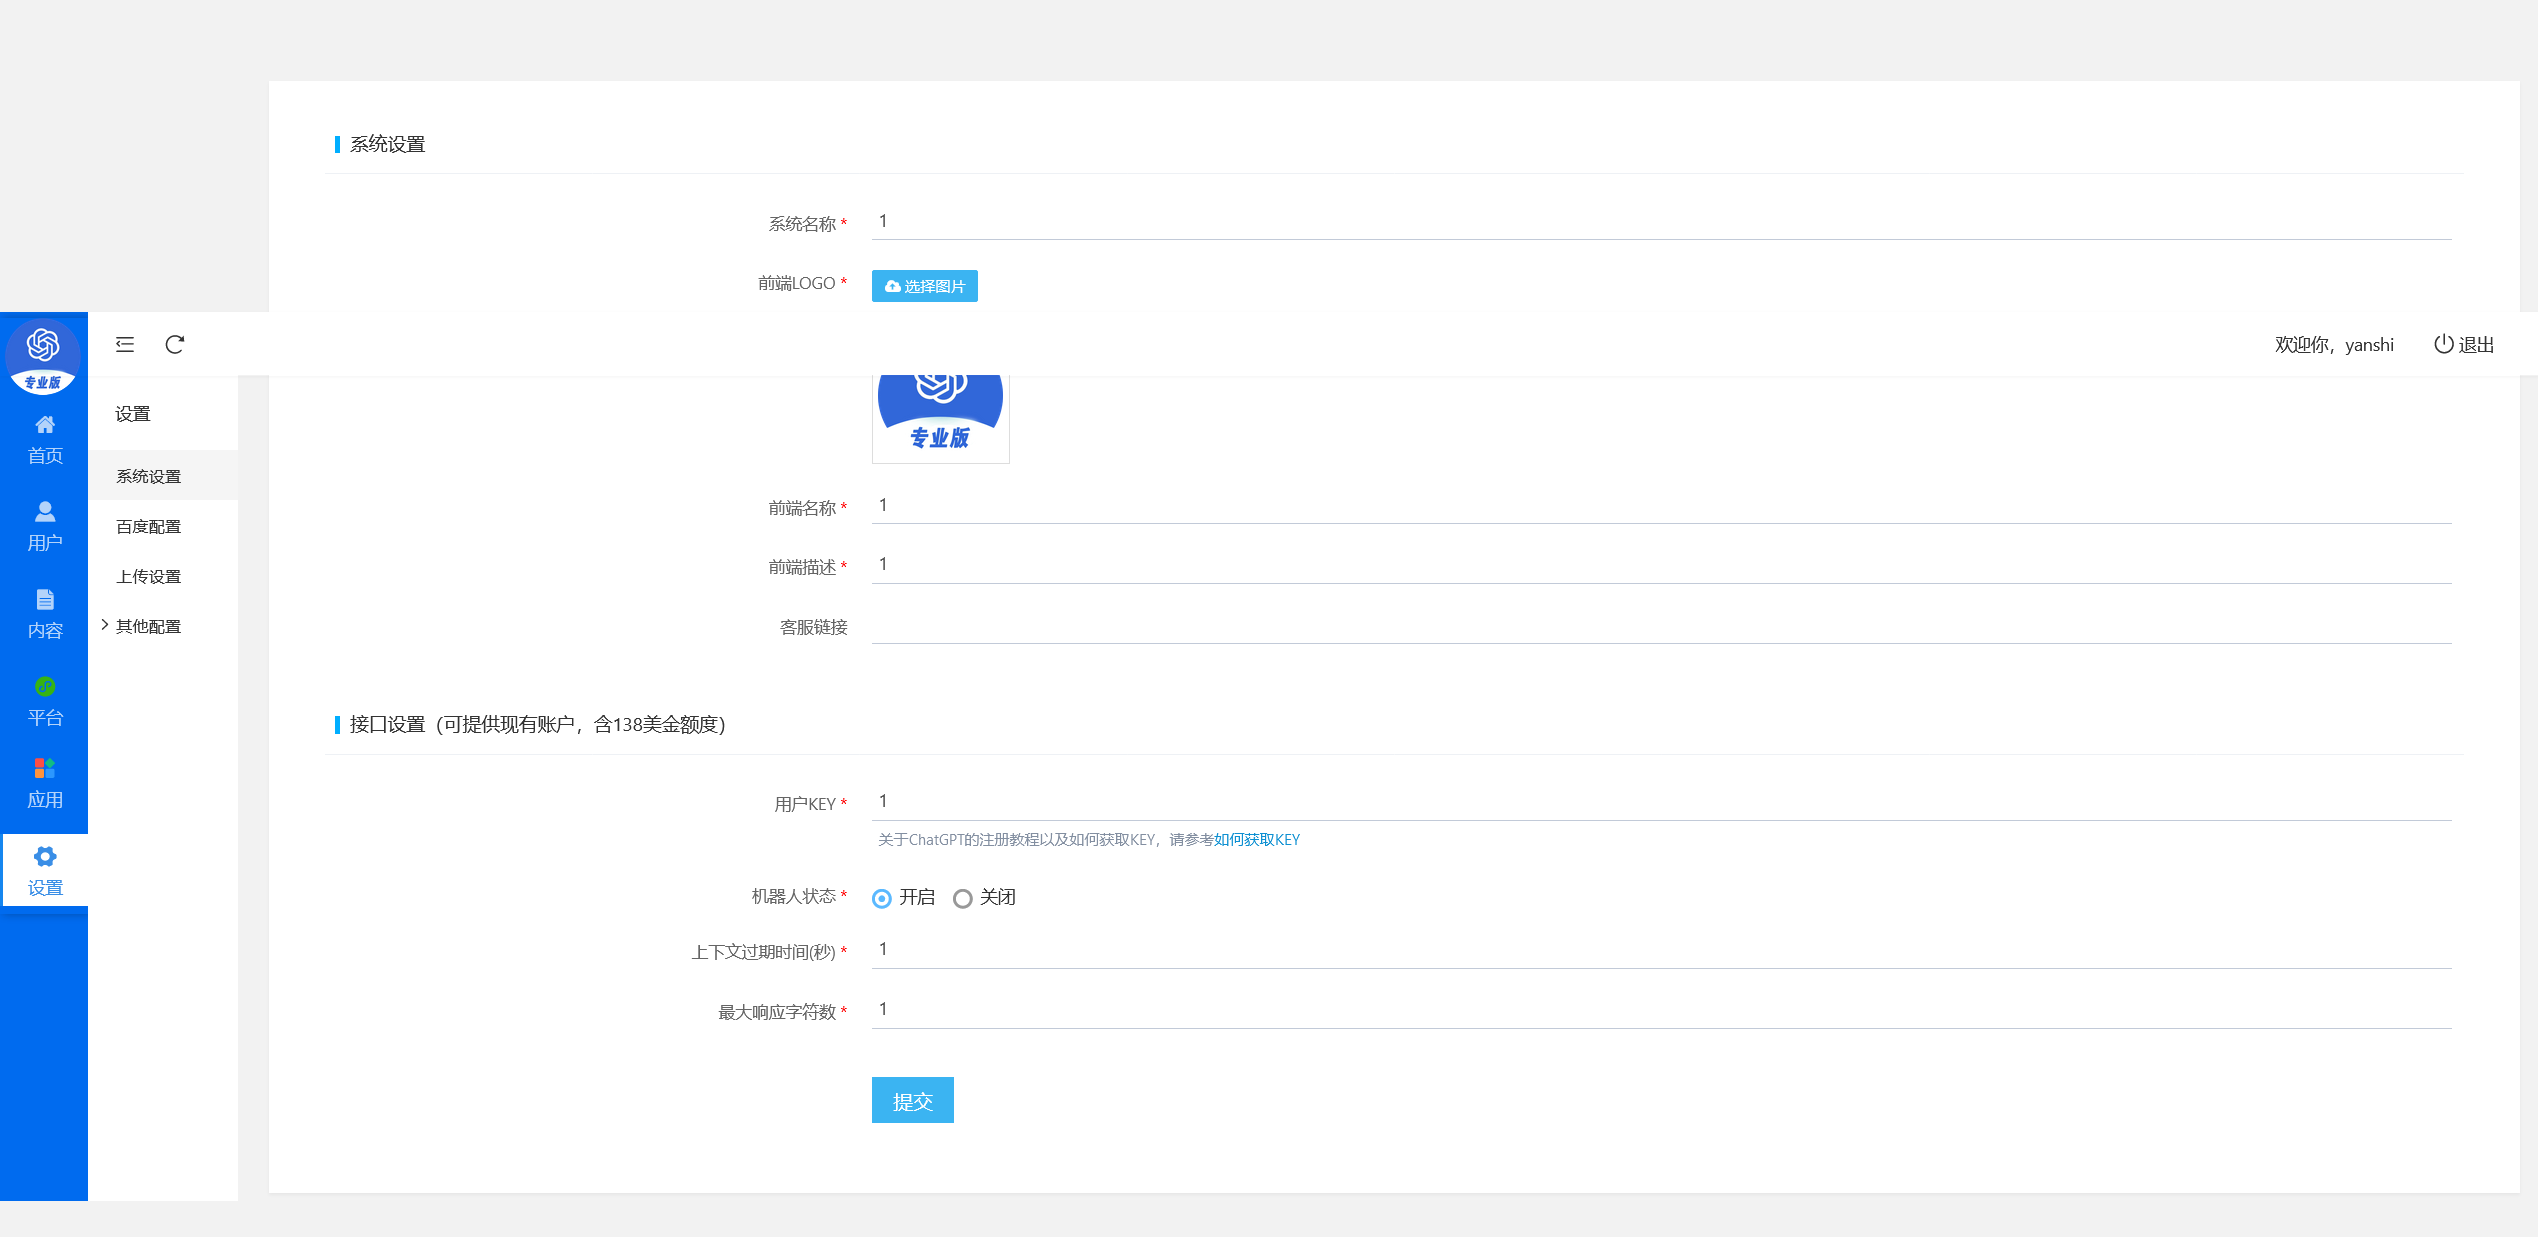Screen dimensions: 2538x1237
Task: Open the 应用 apps icon
Action: pos(45,768)
